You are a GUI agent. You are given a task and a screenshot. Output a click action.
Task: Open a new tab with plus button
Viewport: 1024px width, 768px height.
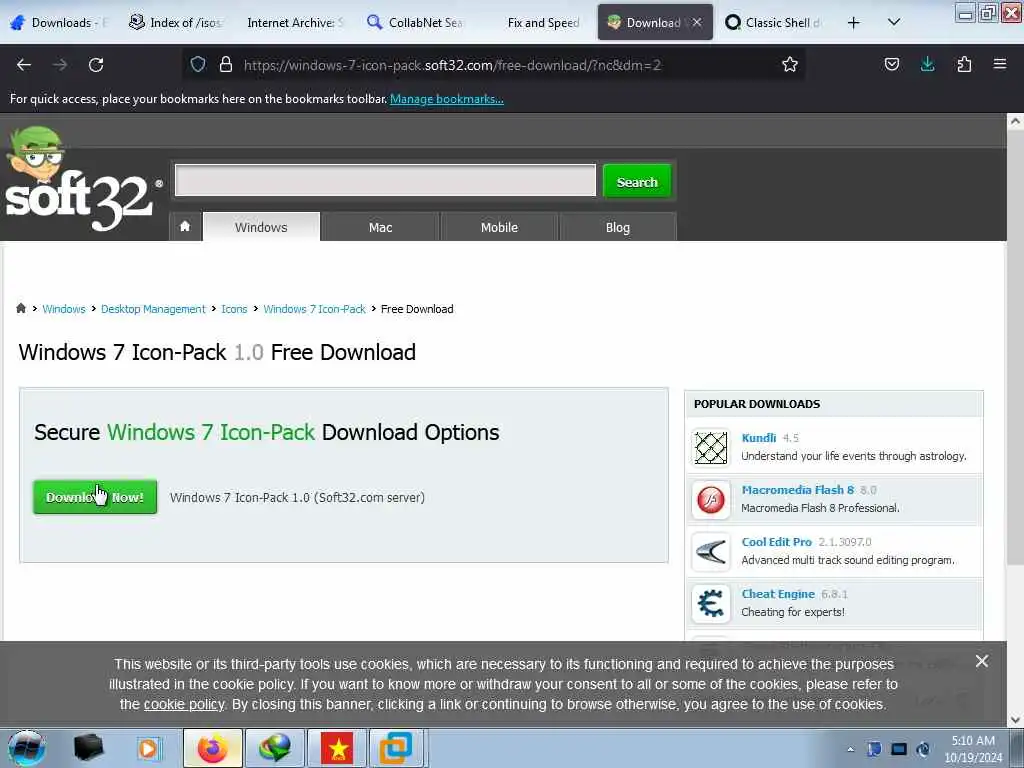[853, 23]
